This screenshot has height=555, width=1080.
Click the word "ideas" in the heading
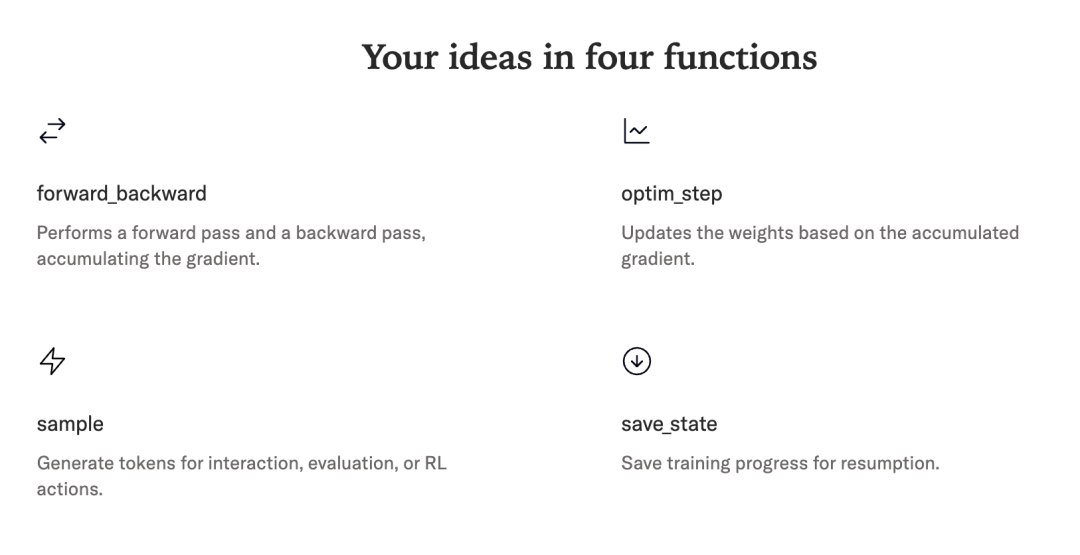click(x=504, y=57)
